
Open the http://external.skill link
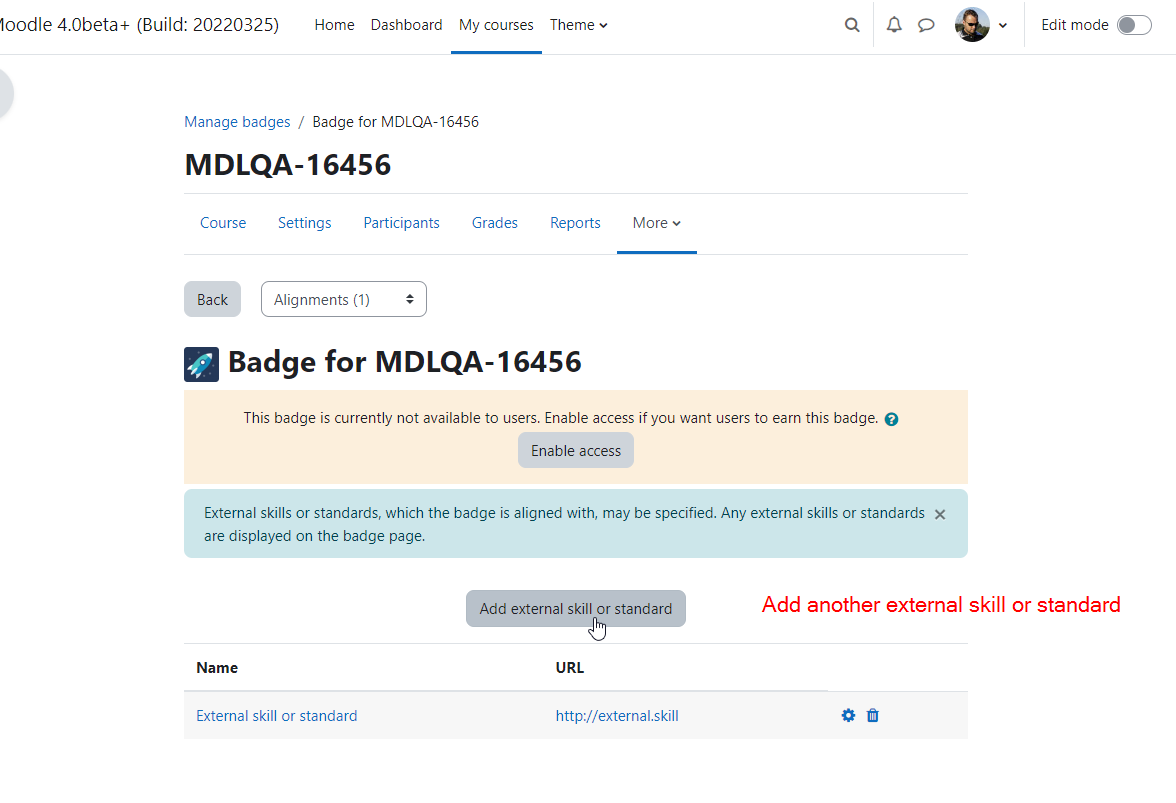pyautogui.click(x=616, y=716)
